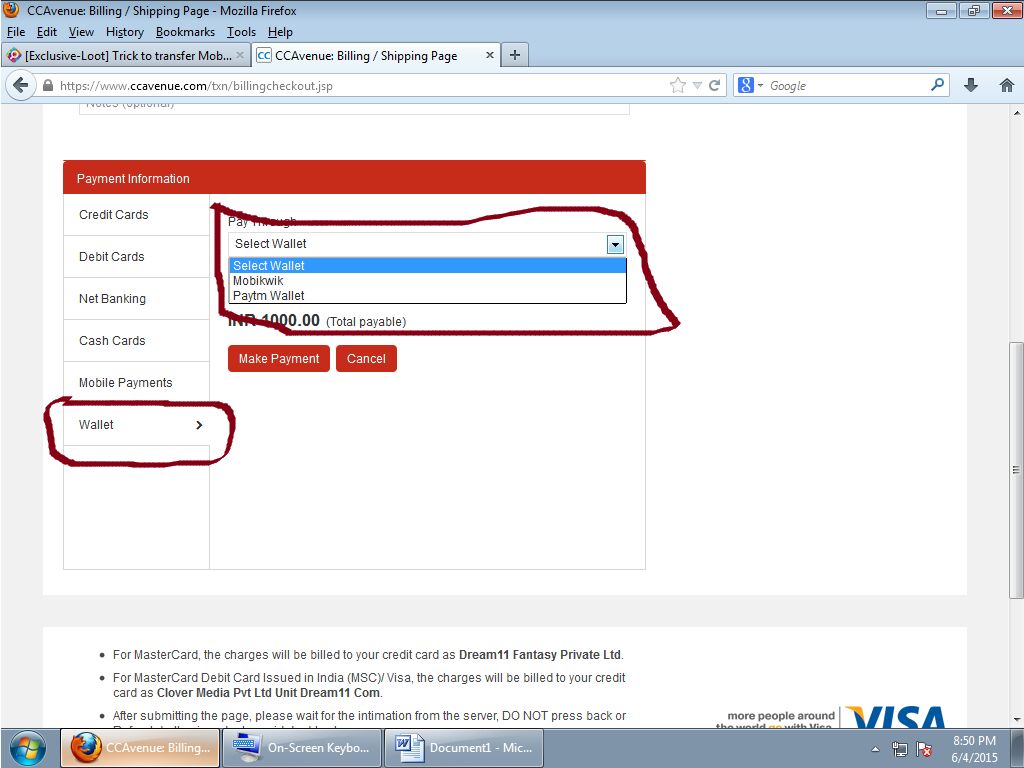Screen dimensions: 1024x768
Task: Open the Help menu
Action: click(280, 32)
